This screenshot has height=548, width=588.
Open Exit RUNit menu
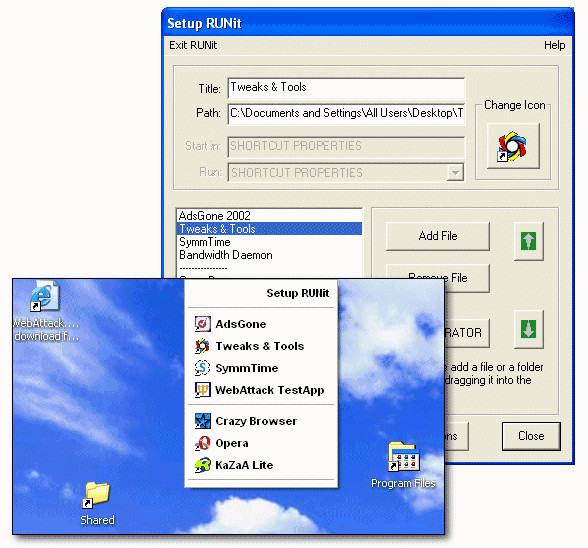[193, 45]
